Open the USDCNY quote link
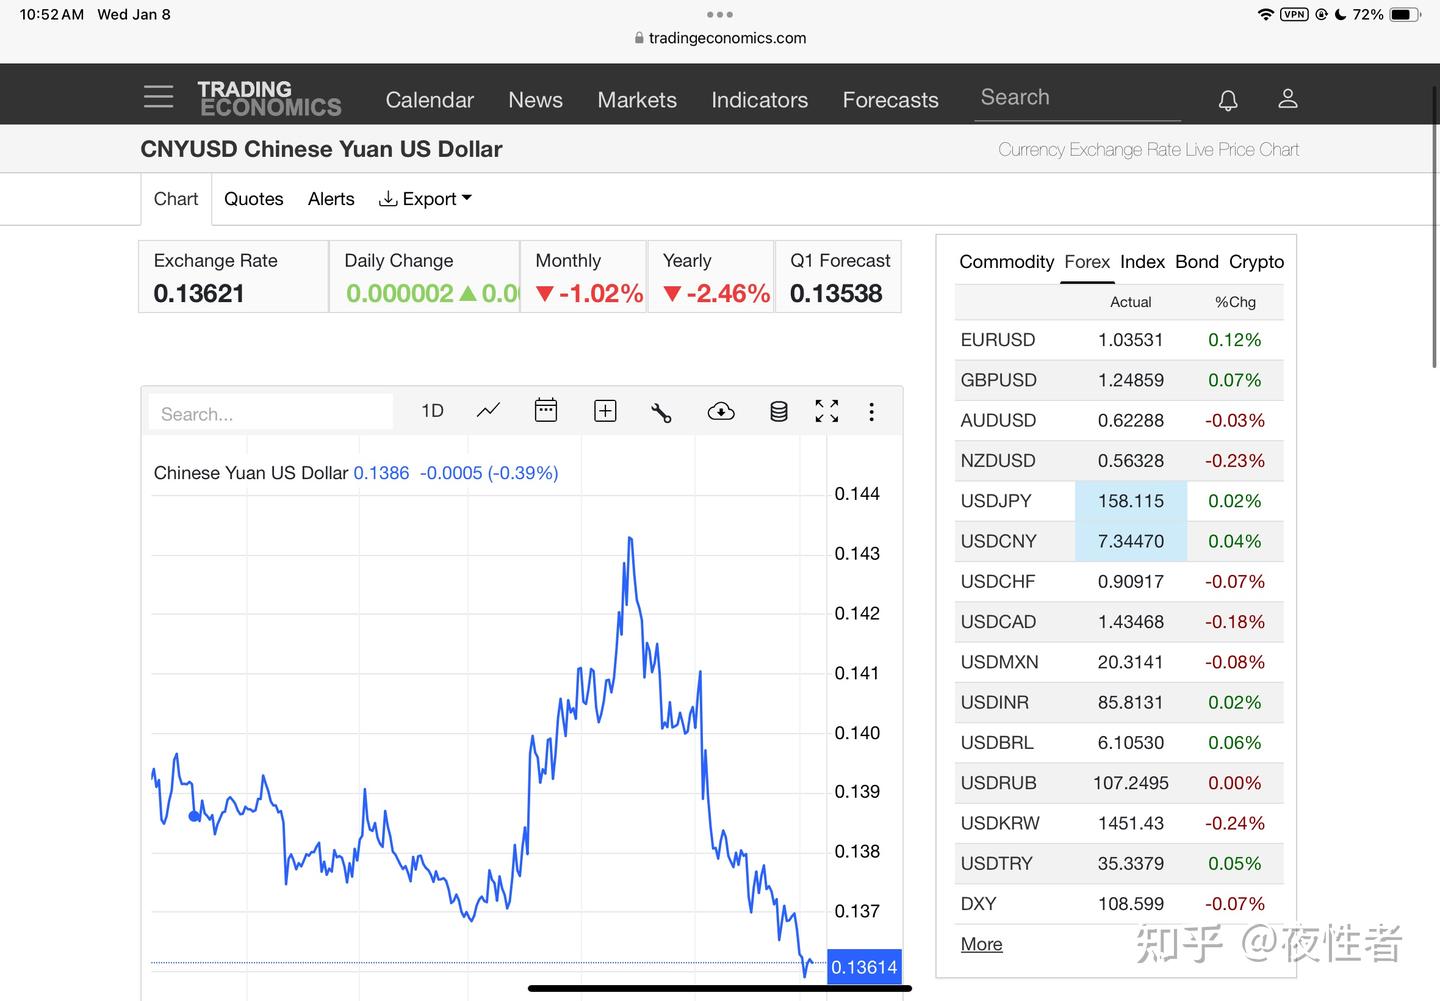The width and height of the screenshot is (1440, 1001). pyautogui.click(x=998, y=541)
